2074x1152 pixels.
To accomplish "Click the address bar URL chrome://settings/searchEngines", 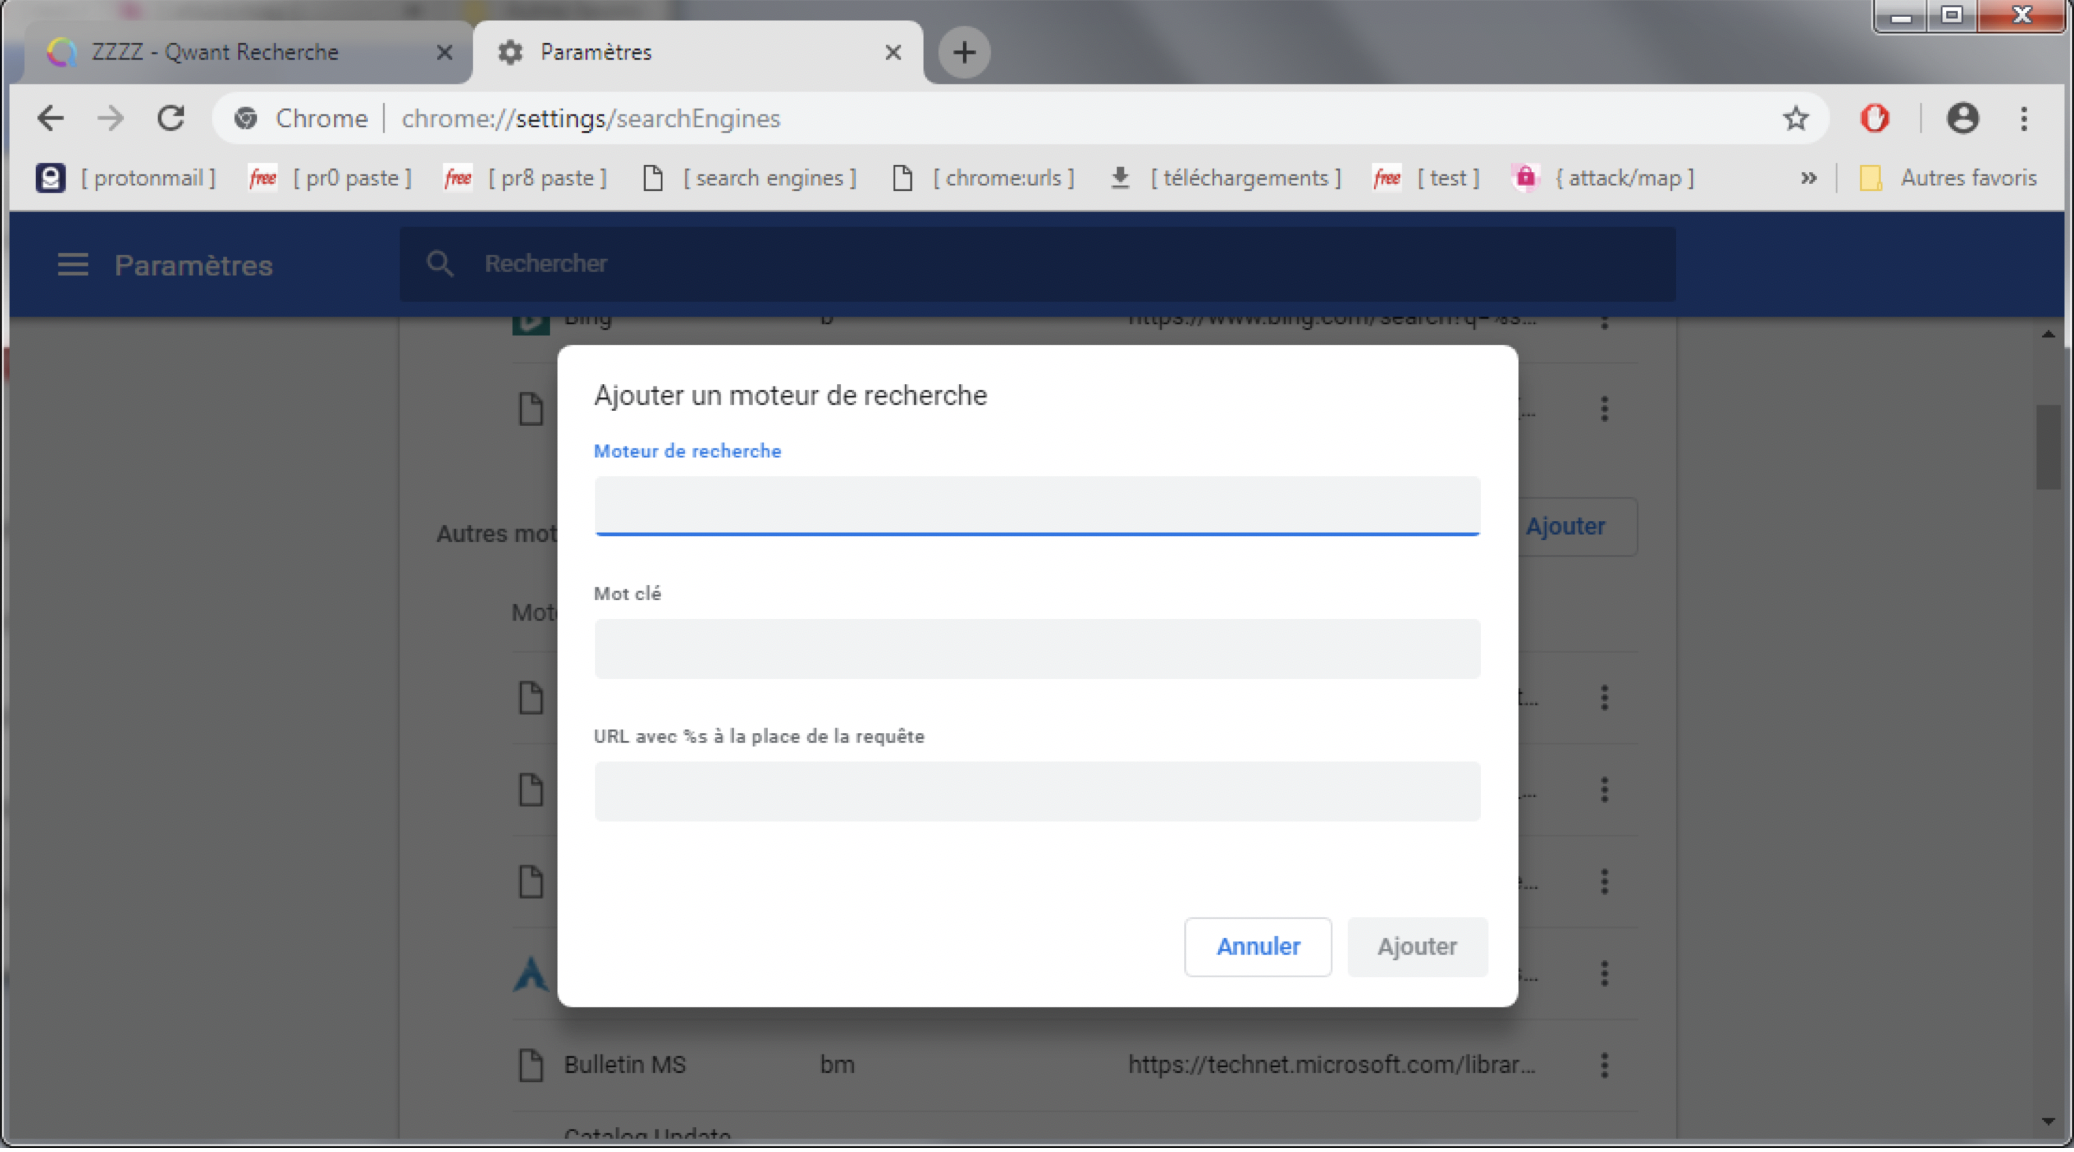I will [x=591, y=119].
